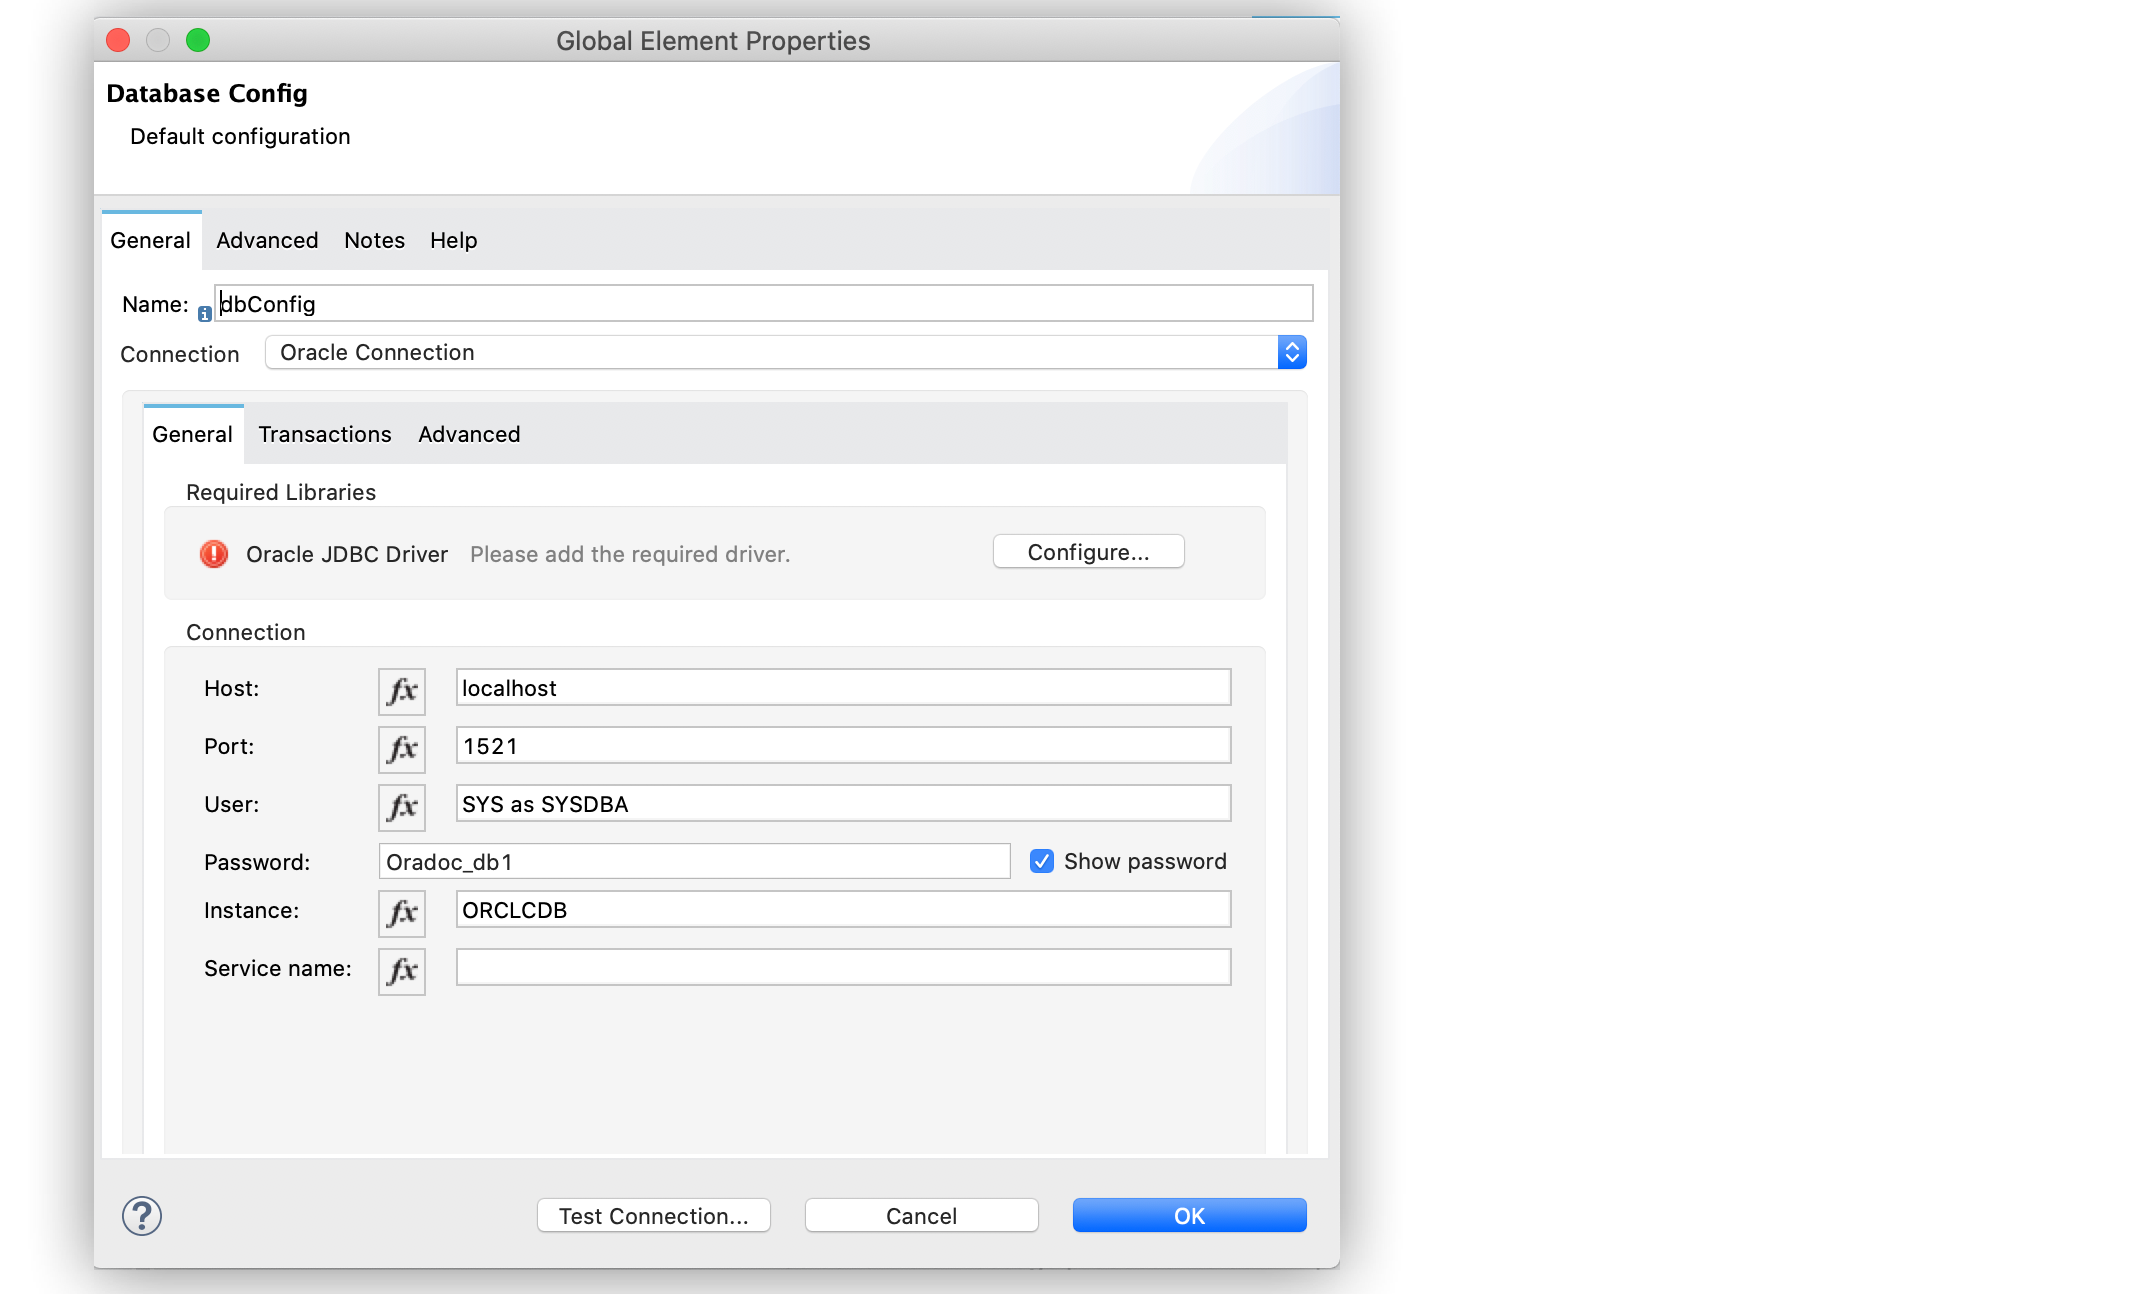This screenshot has width=2142, height=1294.
Task: Open the Notes tab
Action: tap(373, 240)
